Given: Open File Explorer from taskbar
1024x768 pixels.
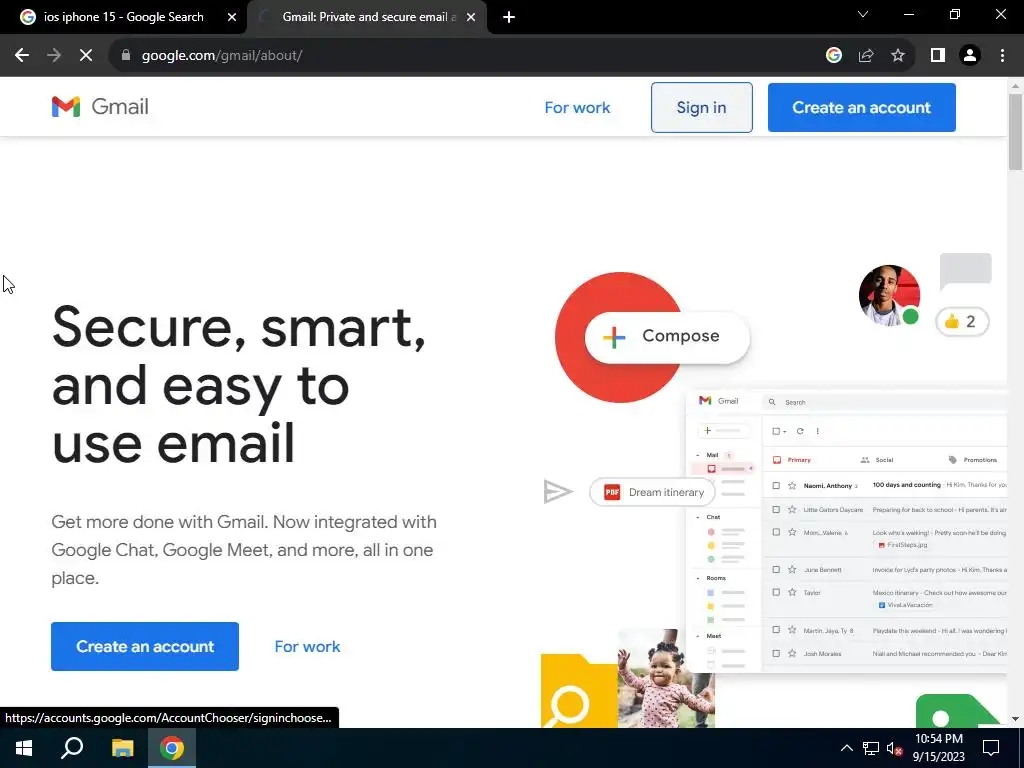Looking at the screenshot, I should 122,748.
